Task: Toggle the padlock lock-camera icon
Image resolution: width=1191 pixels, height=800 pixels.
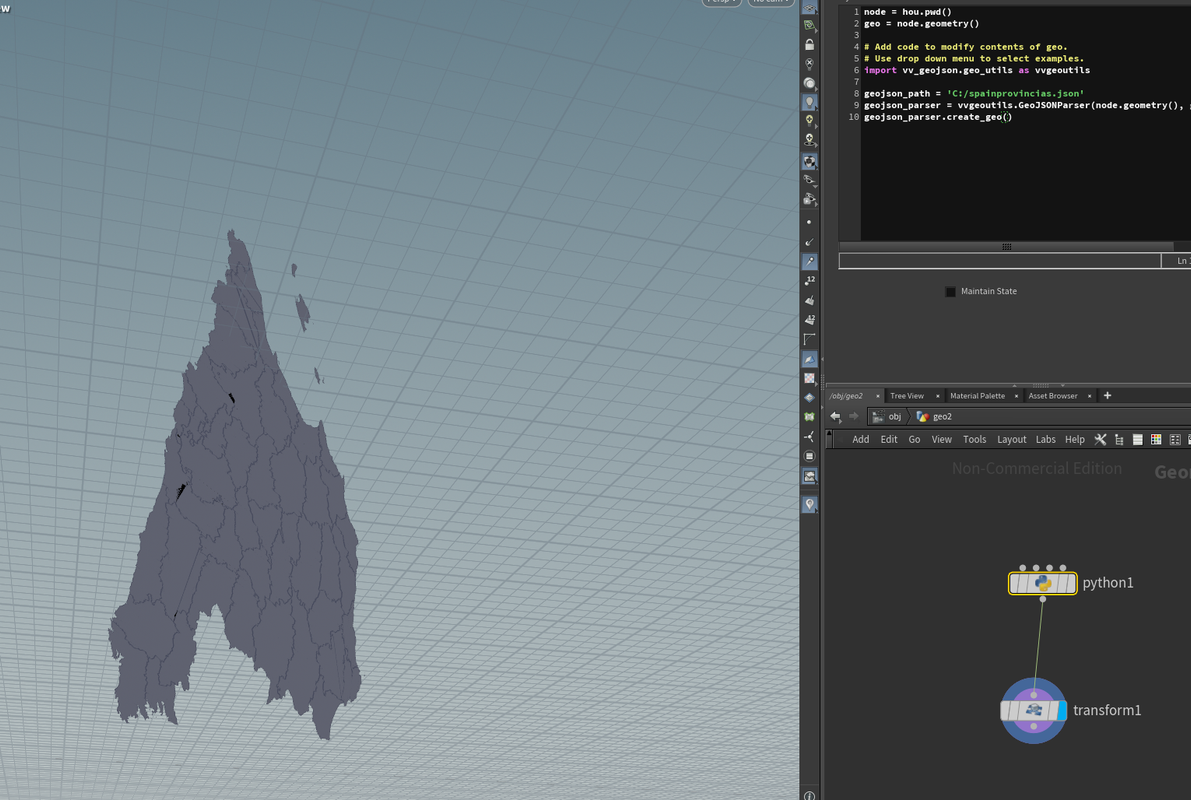Action: tap(810, 45)
